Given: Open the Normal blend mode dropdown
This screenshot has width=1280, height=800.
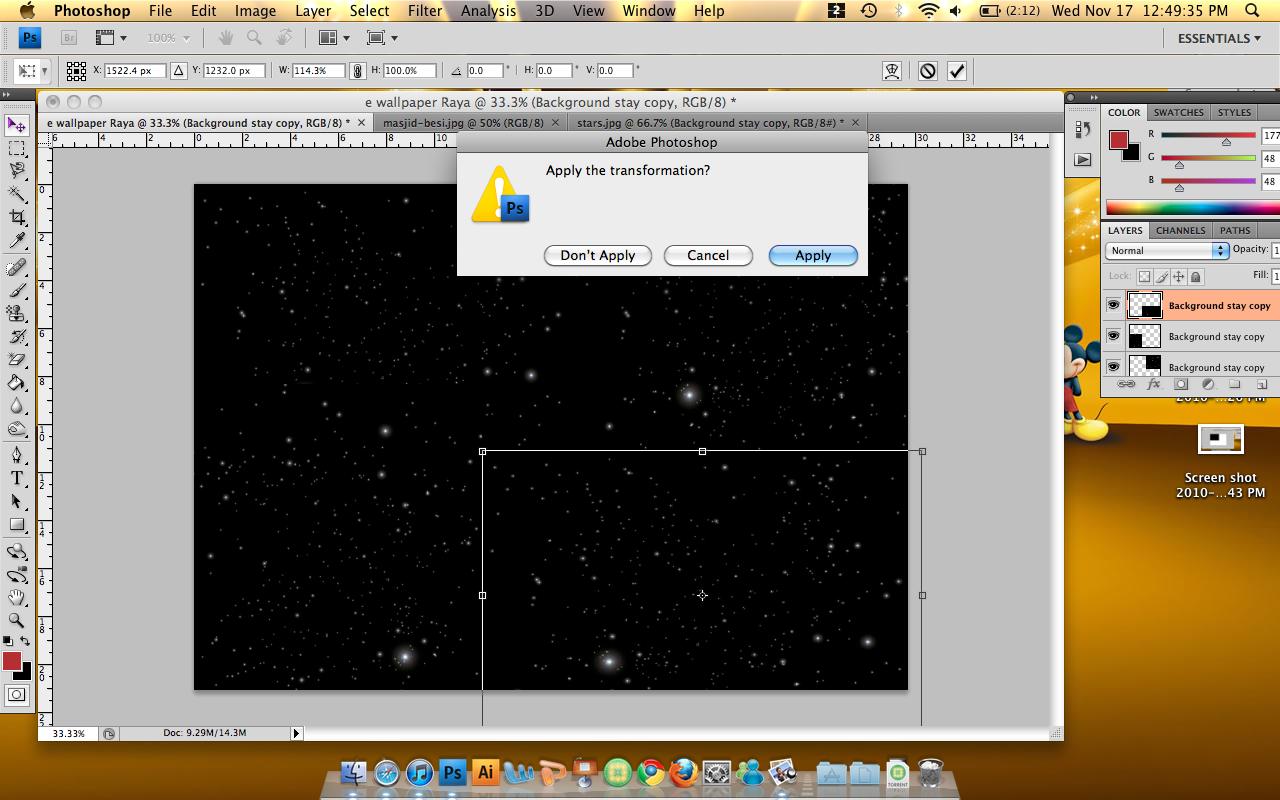Looking at the screenshot, I should tap(1167, 250).
